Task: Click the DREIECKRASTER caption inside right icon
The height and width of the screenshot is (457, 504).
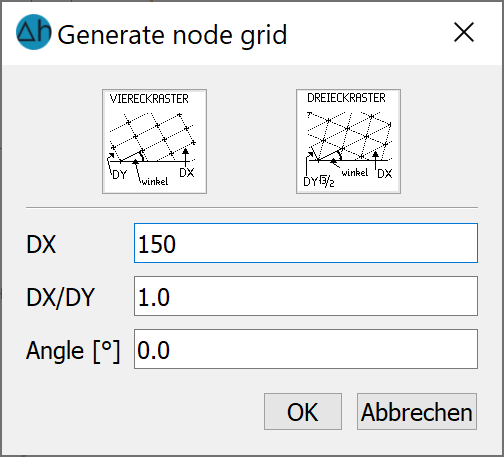Action: [346, 98]
